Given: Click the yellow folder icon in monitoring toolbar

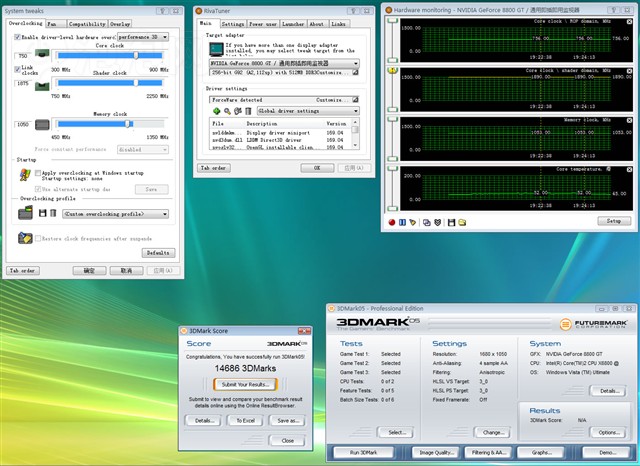Looking at the screenshot, I should (462, 222).
